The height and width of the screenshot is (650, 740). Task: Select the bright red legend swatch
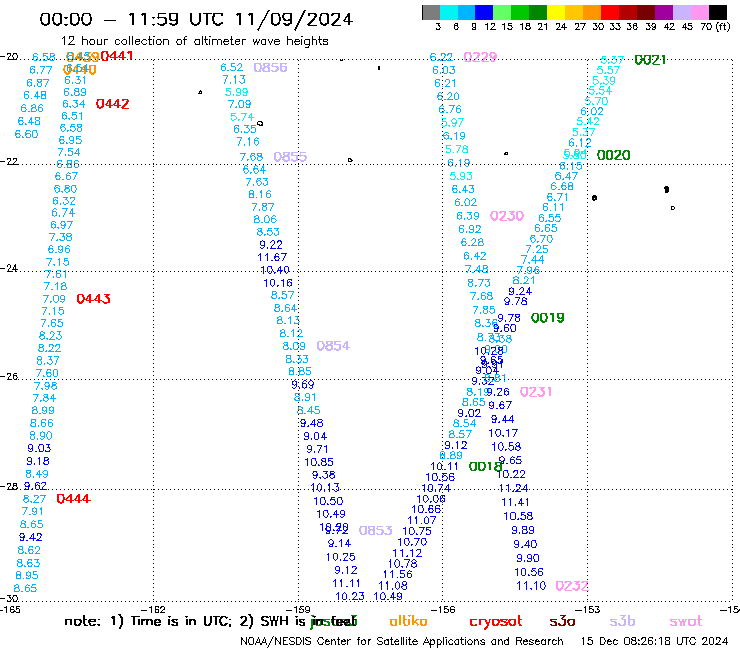coord(610,12)
